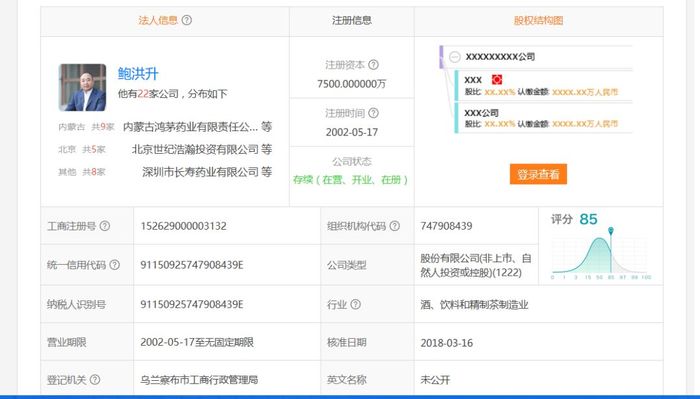
Task: Open help icon beside 法人信息
Action: pos(187,20)
